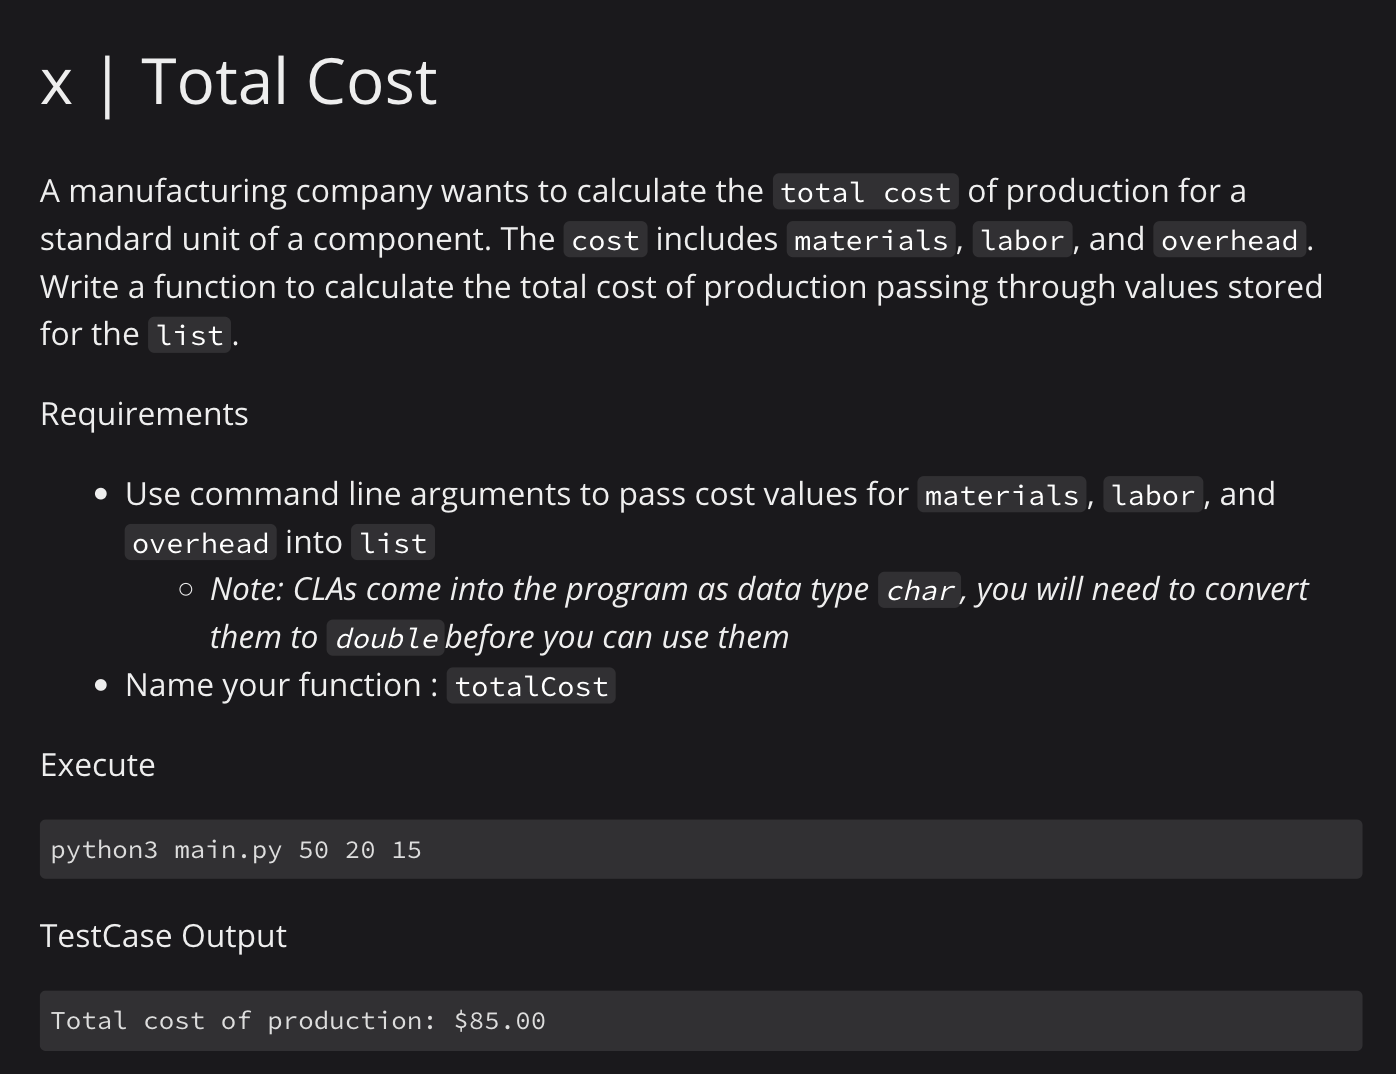Select the Execute heading

(x=97, y=765)
